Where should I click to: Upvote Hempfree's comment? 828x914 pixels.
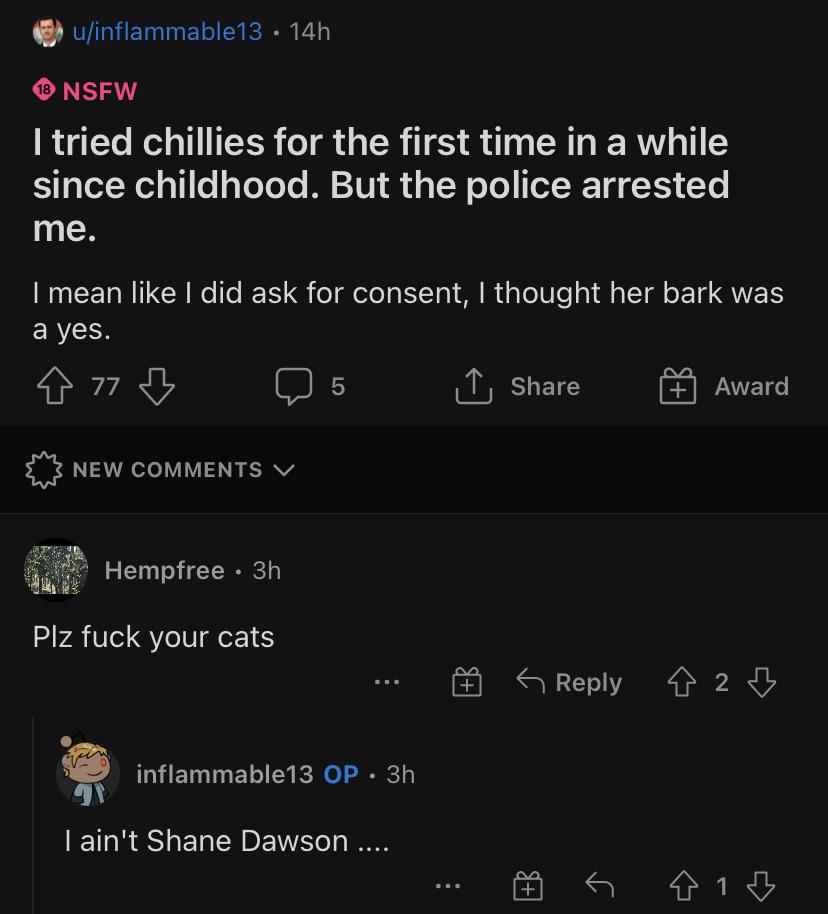(x=681, y=683)
